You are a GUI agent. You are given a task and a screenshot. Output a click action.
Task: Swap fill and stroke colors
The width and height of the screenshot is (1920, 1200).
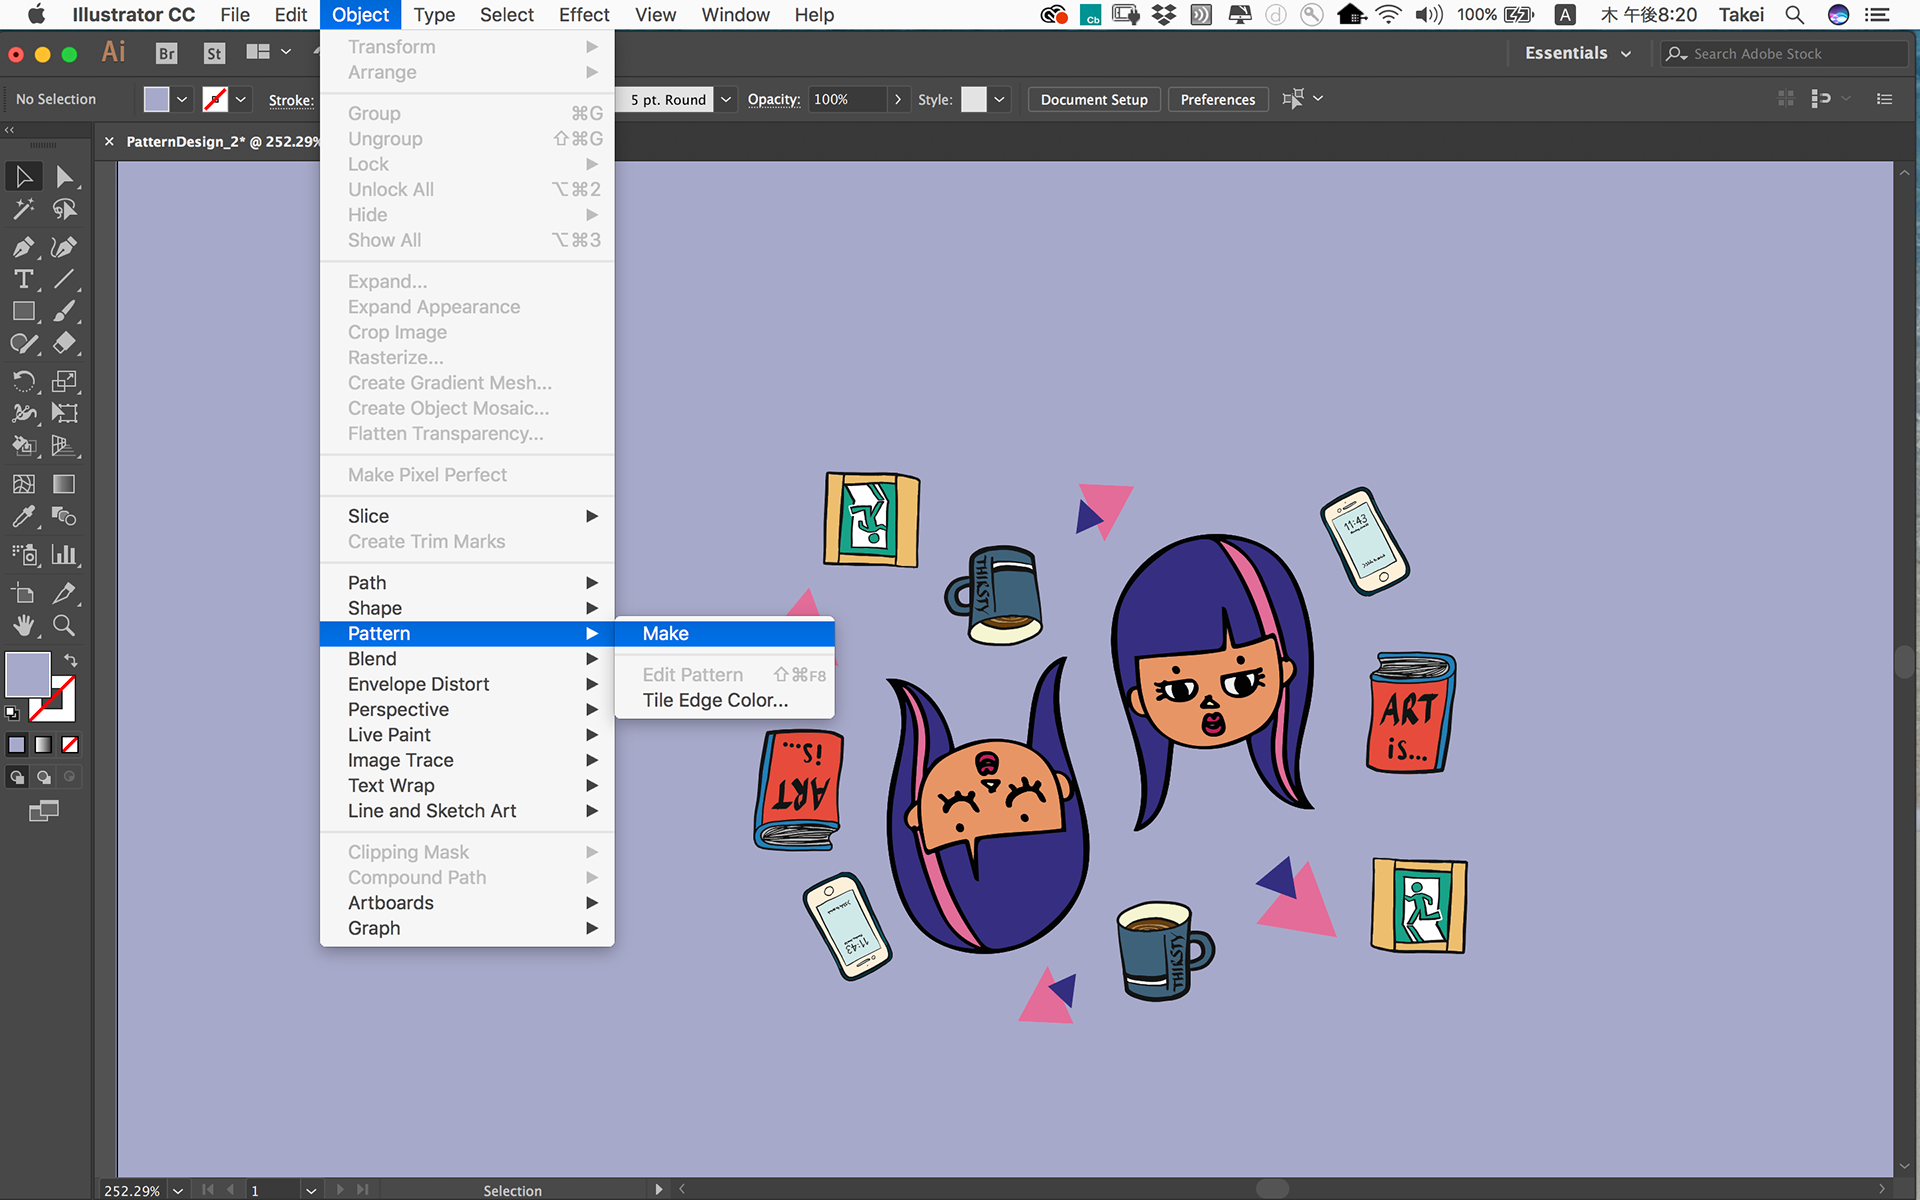pyautogui.click(x=71, y=660)
